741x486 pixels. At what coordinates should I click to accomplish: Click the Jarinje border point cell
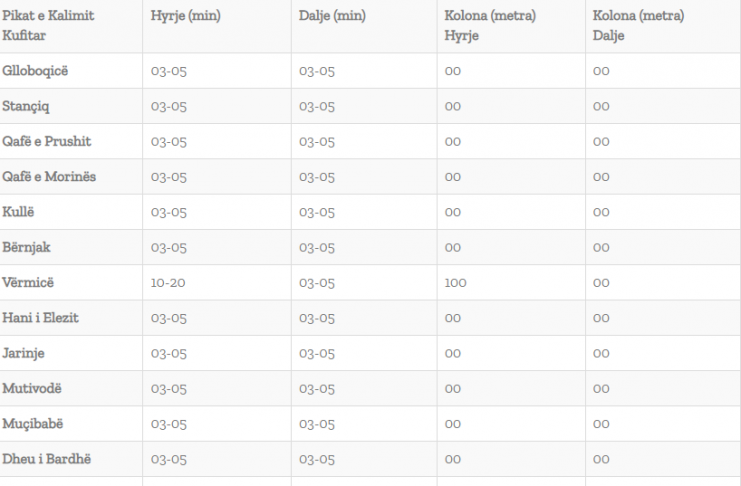click(x=23, y=353)
